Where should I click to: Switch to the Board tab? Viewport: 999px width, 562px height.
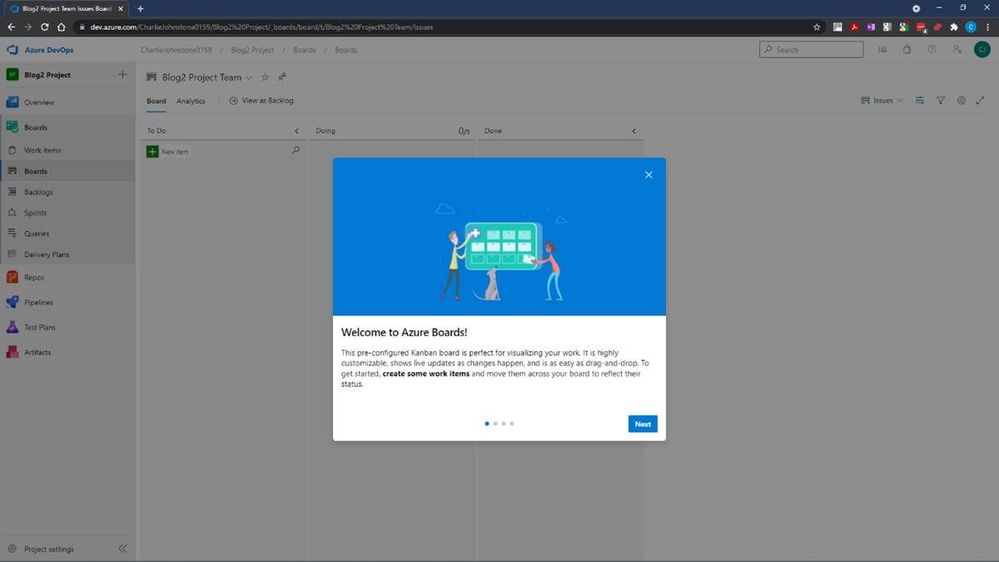156,101
